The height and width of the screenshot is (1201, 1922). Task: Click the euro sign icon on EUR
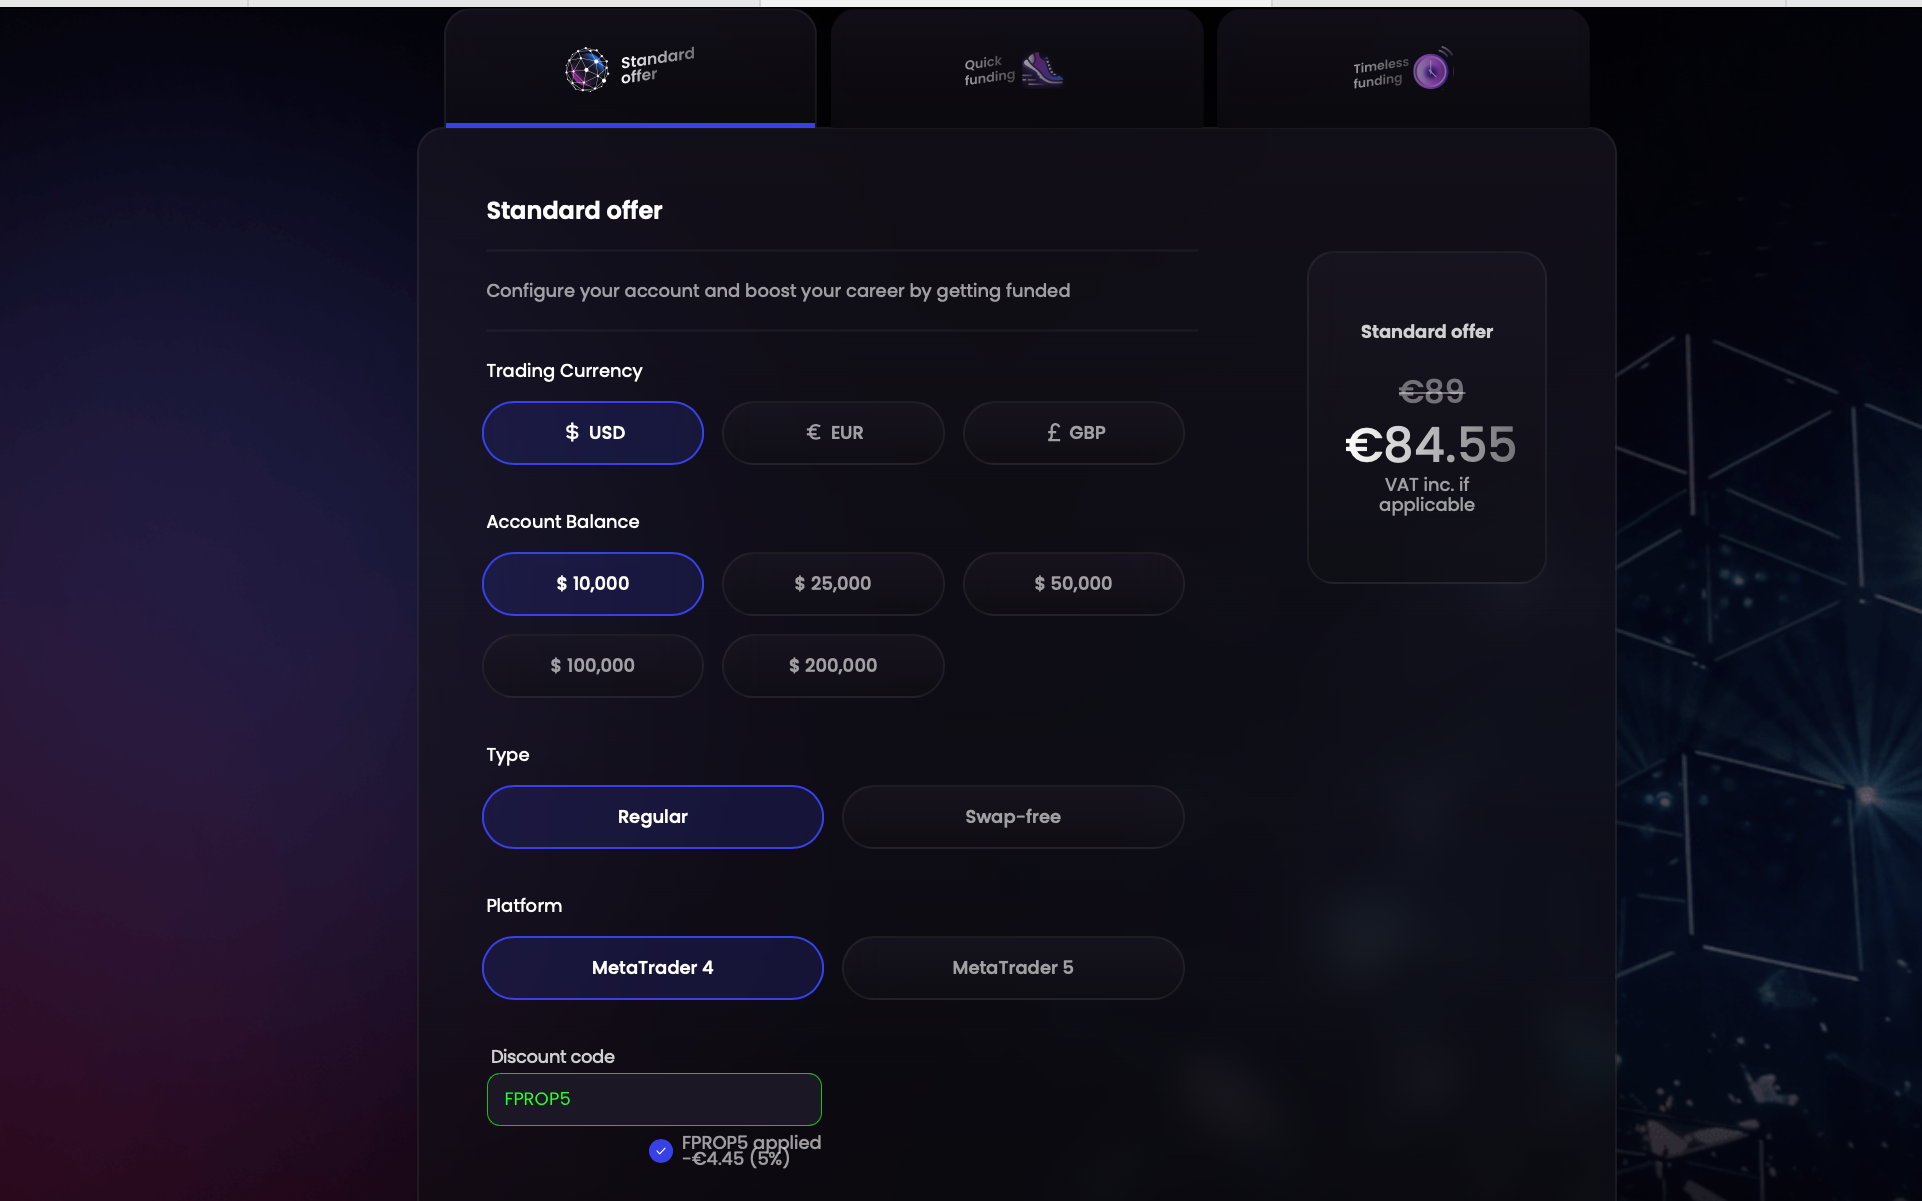pyautogui.click(x=813, y=432)
